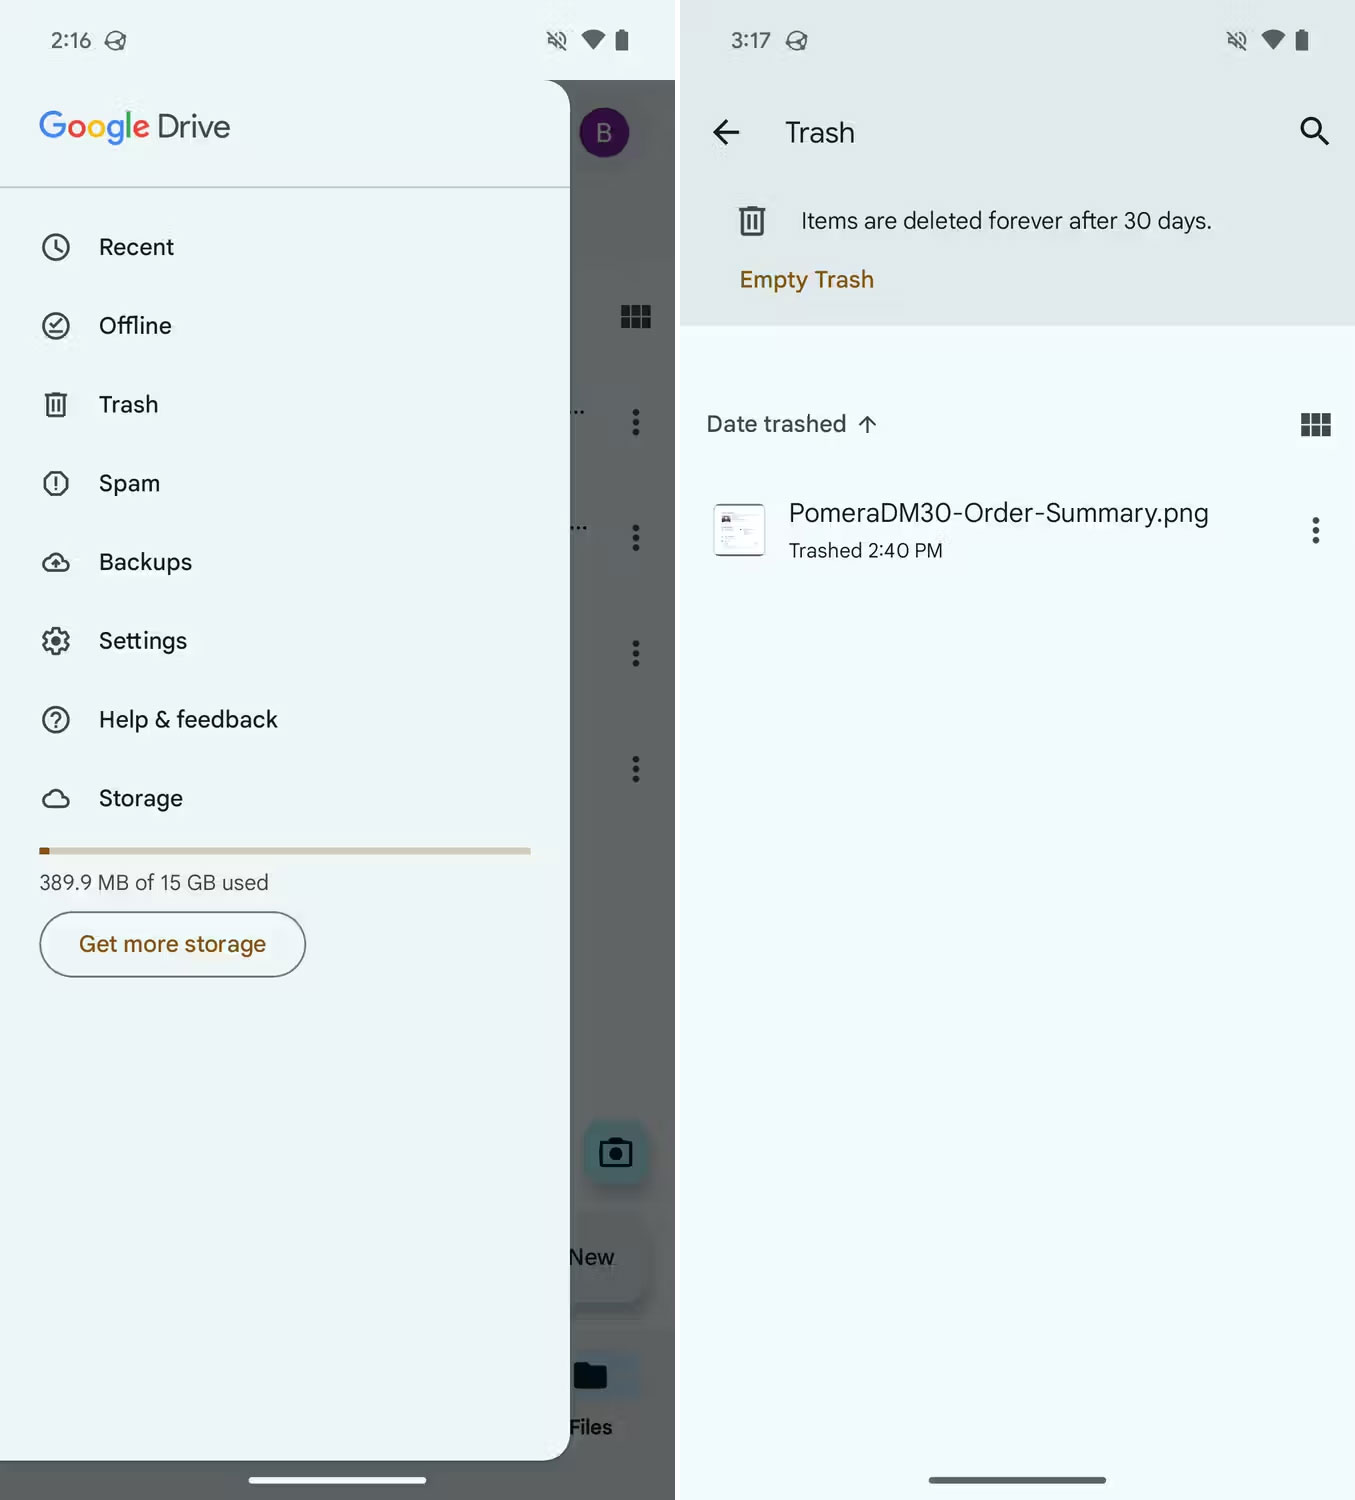Screen dimensions: 1355x1500
Task: Open the search icon in Trash
Action: click(x=1314, y=131)
